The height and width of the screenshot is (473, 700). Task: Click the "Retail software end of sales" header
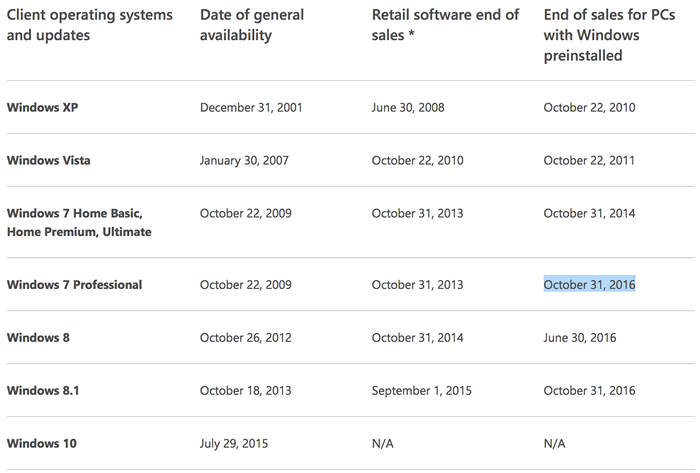(445, 25)
